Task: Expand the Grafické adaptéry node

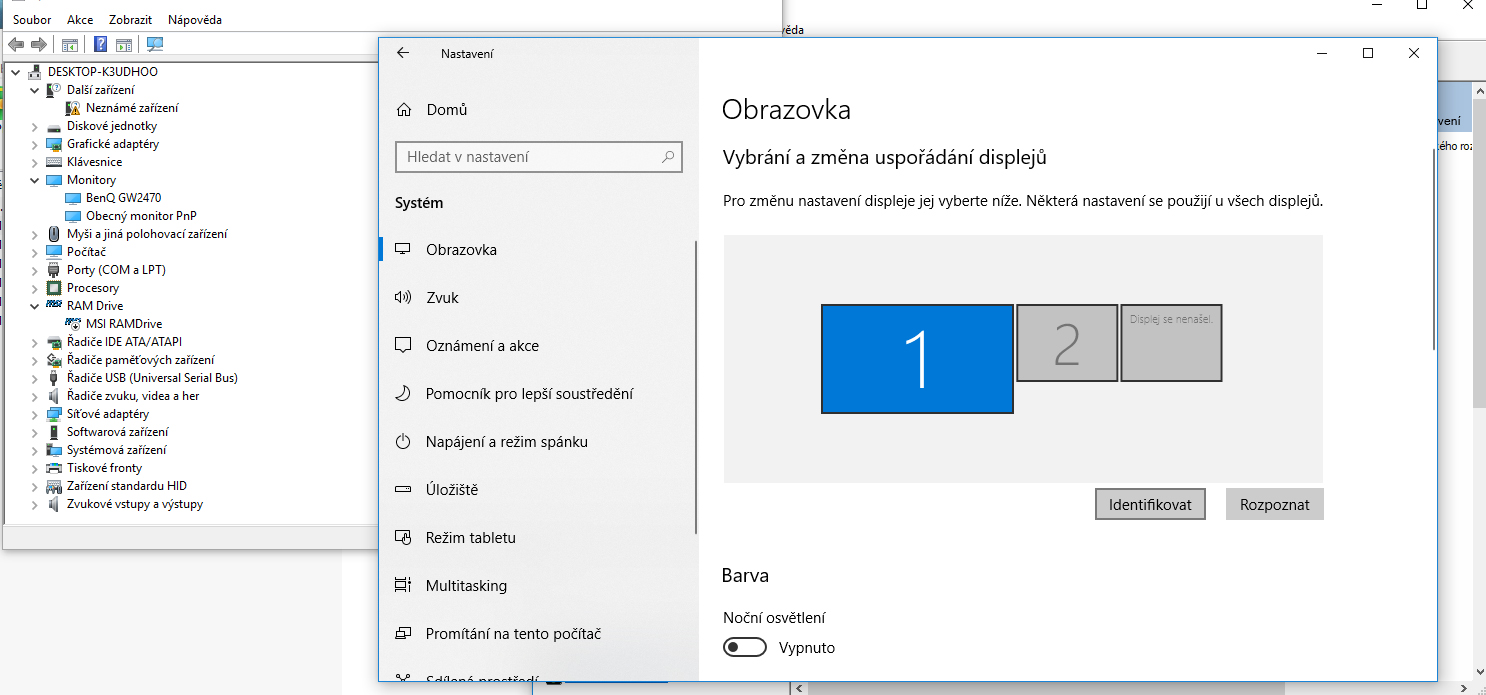Action: (35, 144)
